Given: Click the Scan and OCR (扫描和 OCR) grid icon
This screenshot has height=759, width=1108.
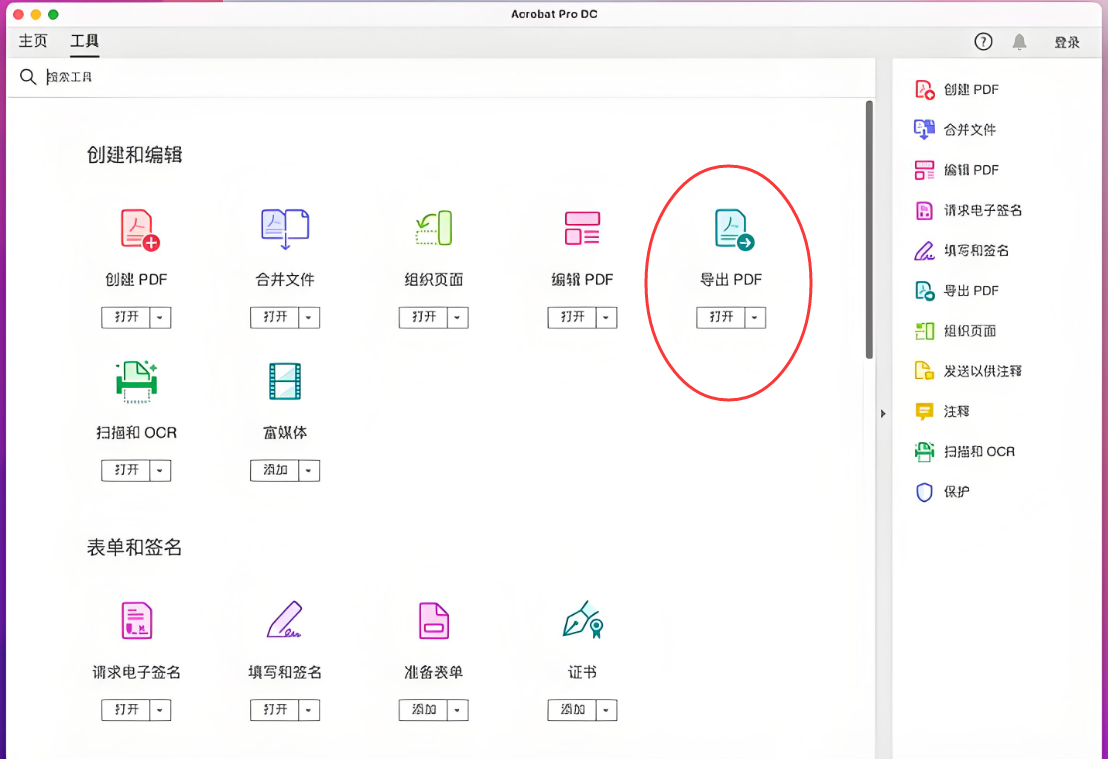Looking at the screenshot, I should pos(136,382).
